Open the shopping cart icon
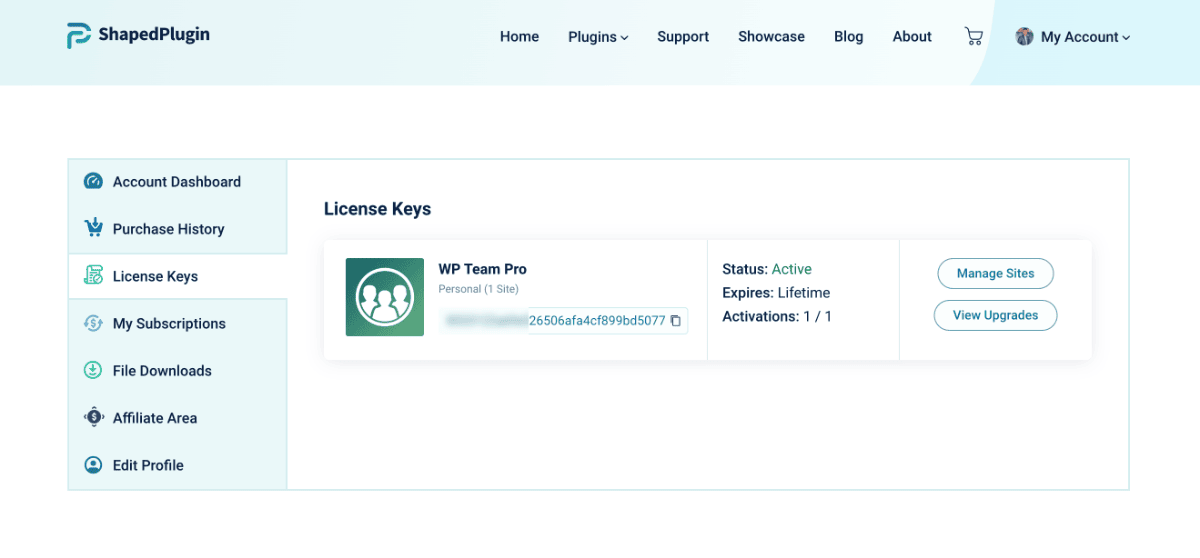Image resolution: width=1200 pixels, height=558 pixels. 973,36
